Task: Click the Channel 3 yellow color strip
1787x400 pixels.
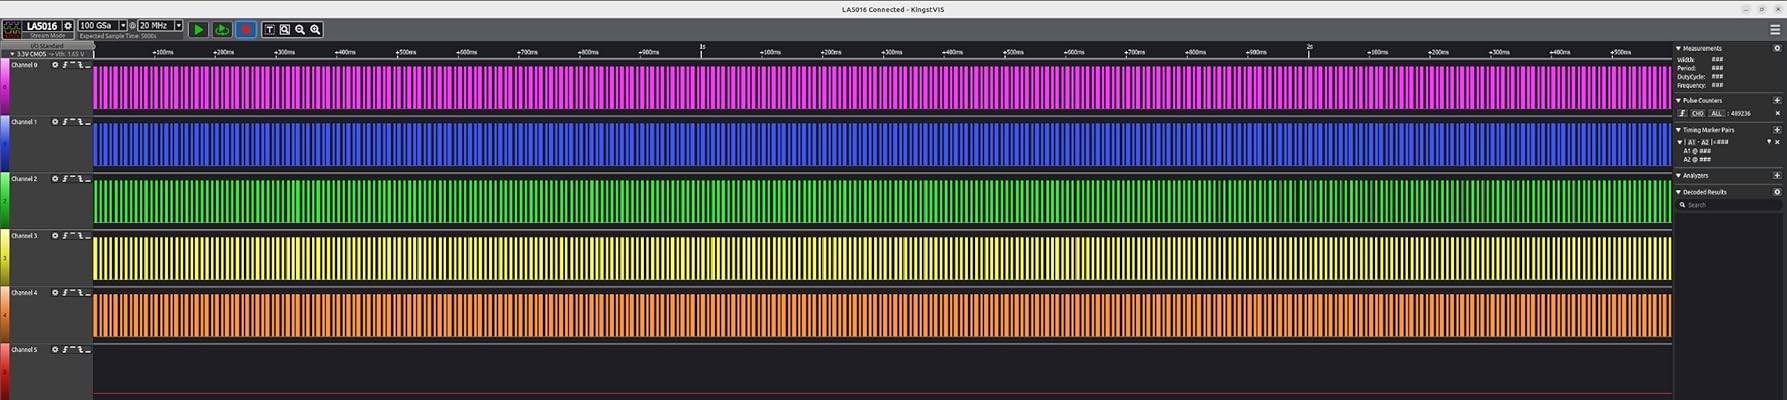Action: click(x=4, y=258)
